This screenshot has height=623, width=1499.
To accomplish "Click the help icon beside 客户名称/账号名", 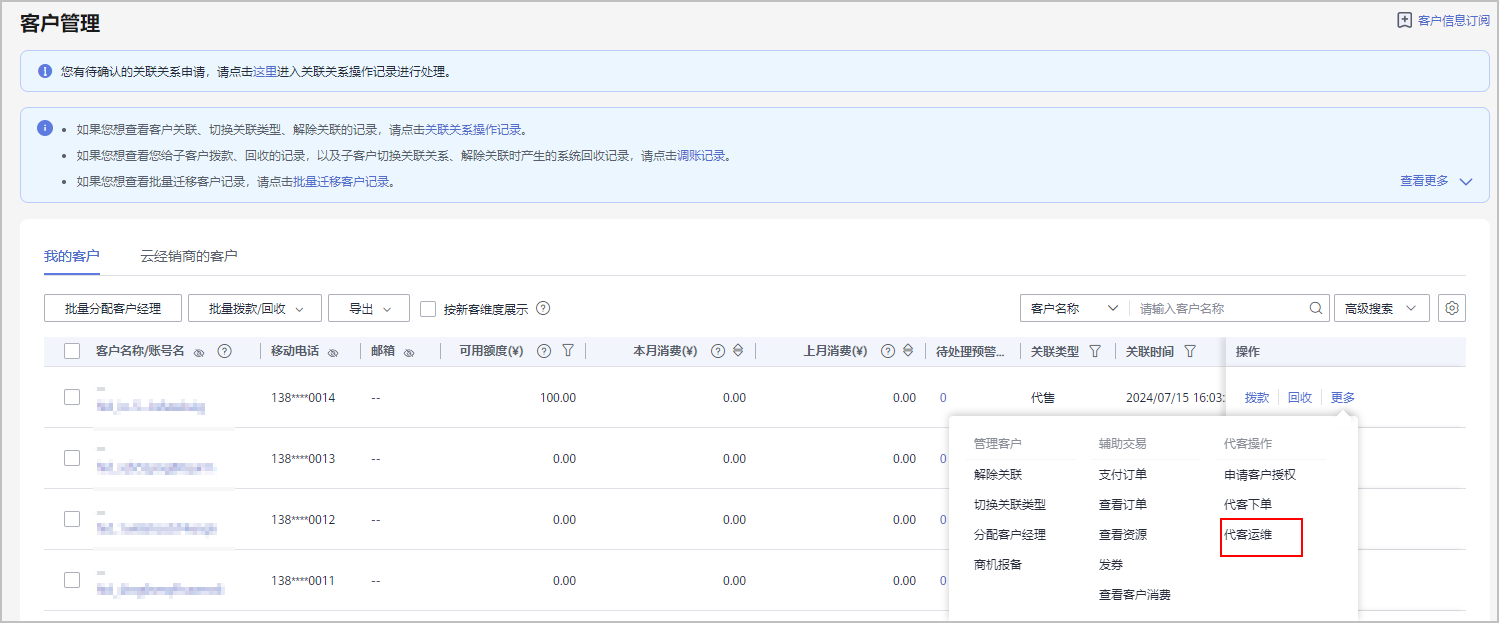I will [224, 351].
